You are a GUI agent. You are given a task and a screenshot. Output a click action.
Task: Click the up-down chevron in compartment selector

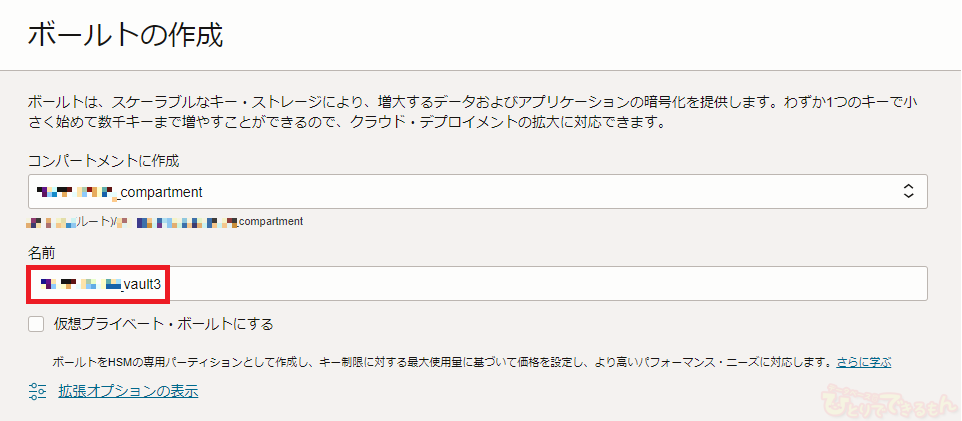[x=908, y=191]
